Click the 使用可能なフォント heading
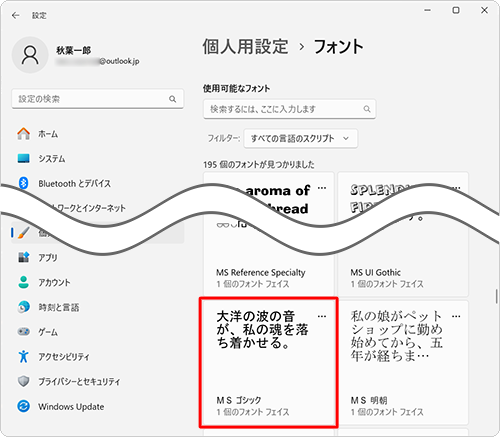The image size is (500, 437). pyautogui.click(x=236, y=89)
